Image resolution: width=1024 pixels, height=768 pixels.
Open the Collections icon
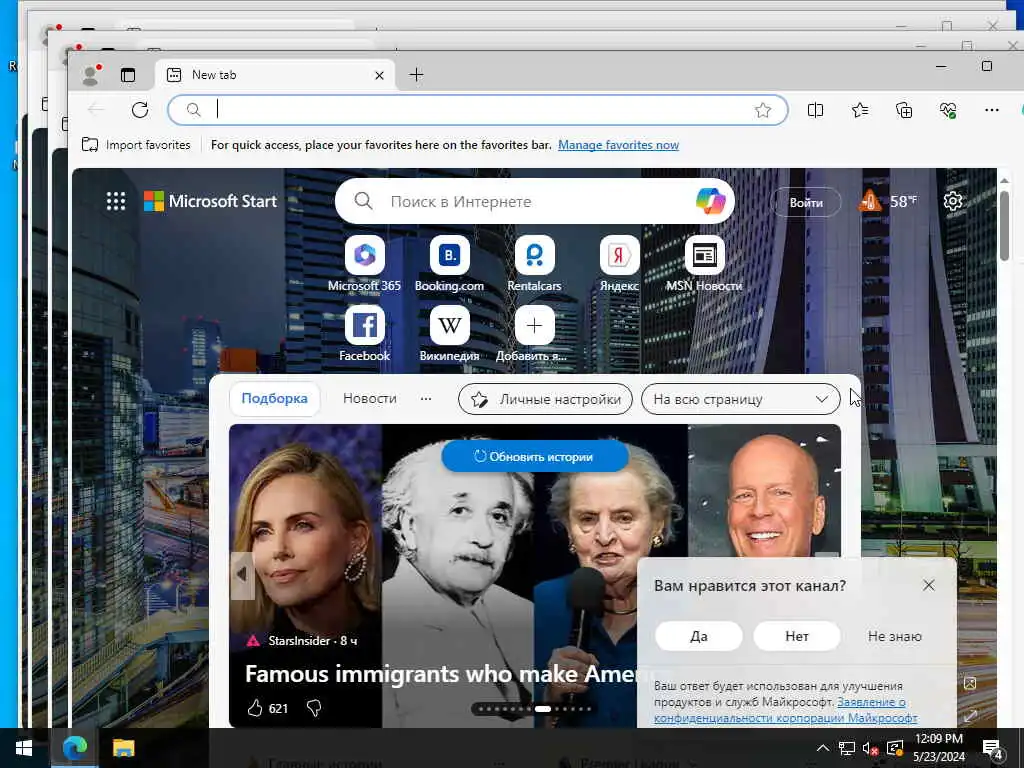coord(904,110)
